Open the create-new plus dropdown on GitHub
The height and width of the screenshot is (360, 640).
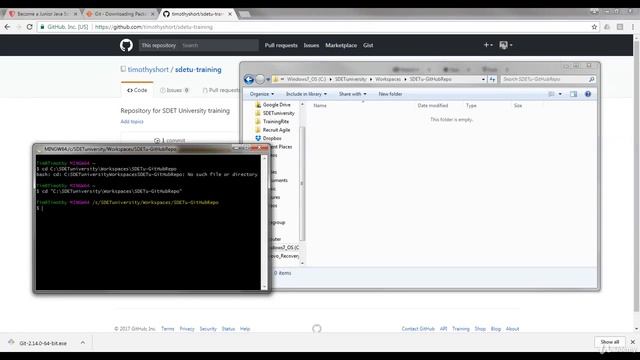pyautogui.click(x=488, y=45)
